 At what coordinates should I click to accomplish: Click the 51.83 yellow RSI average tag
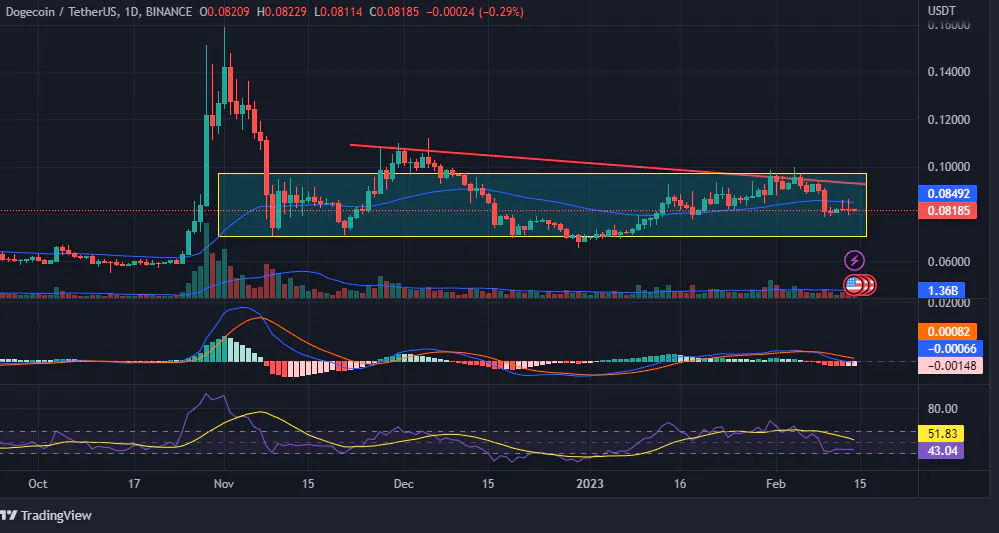coord(942,434)
